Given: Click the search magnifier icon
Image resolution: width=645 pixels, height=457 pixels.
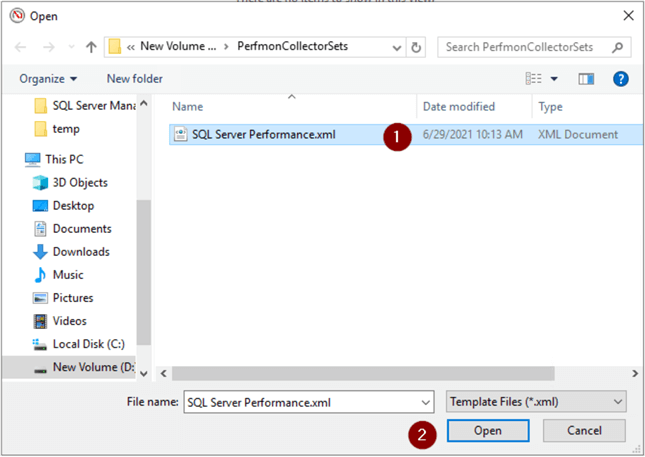Looking at the screenshot, I should [x=617, y=47].
